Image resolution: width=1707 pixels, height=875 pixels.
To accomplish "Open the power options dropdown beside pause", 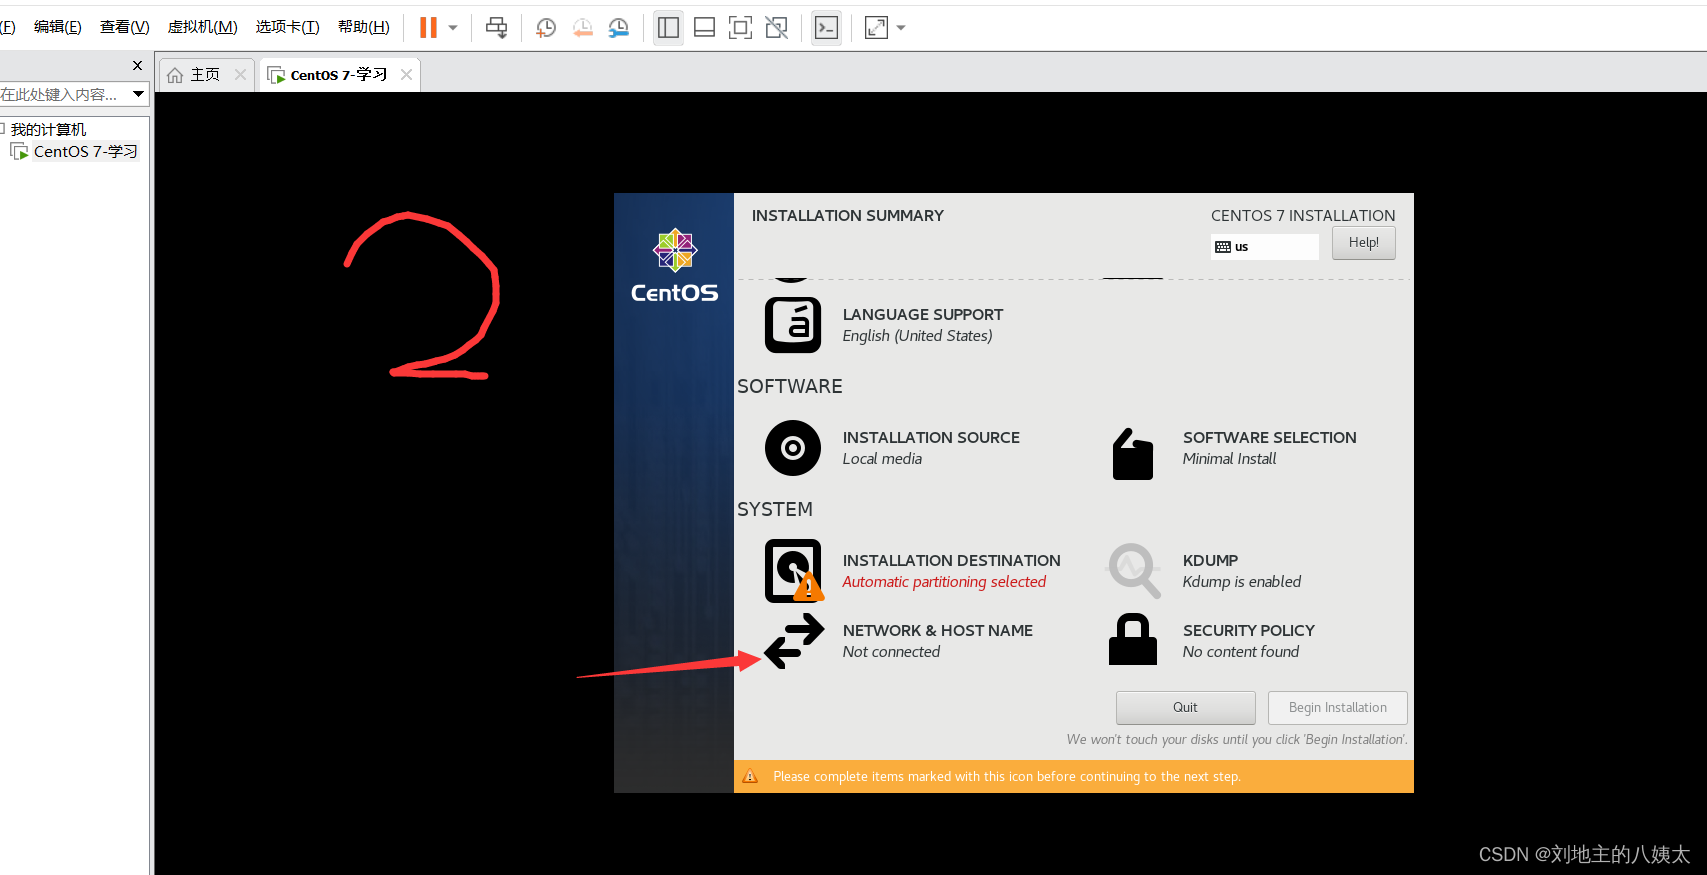I will click(453, 28).
